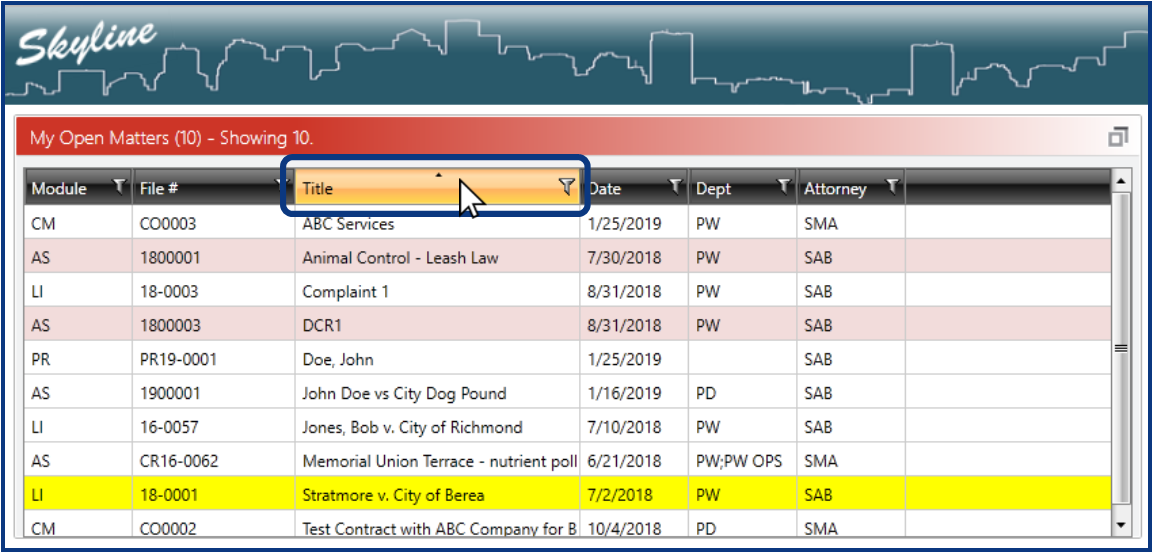
Task: Maximize the My Open Matters panel
Action: point(1118,138)
